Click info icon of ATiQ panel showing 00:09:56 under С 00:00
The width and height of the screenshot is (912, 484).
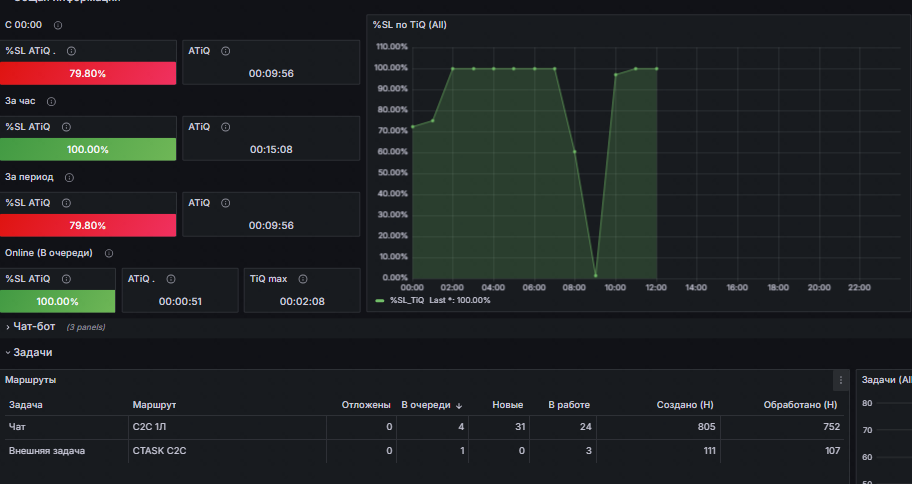226,51
